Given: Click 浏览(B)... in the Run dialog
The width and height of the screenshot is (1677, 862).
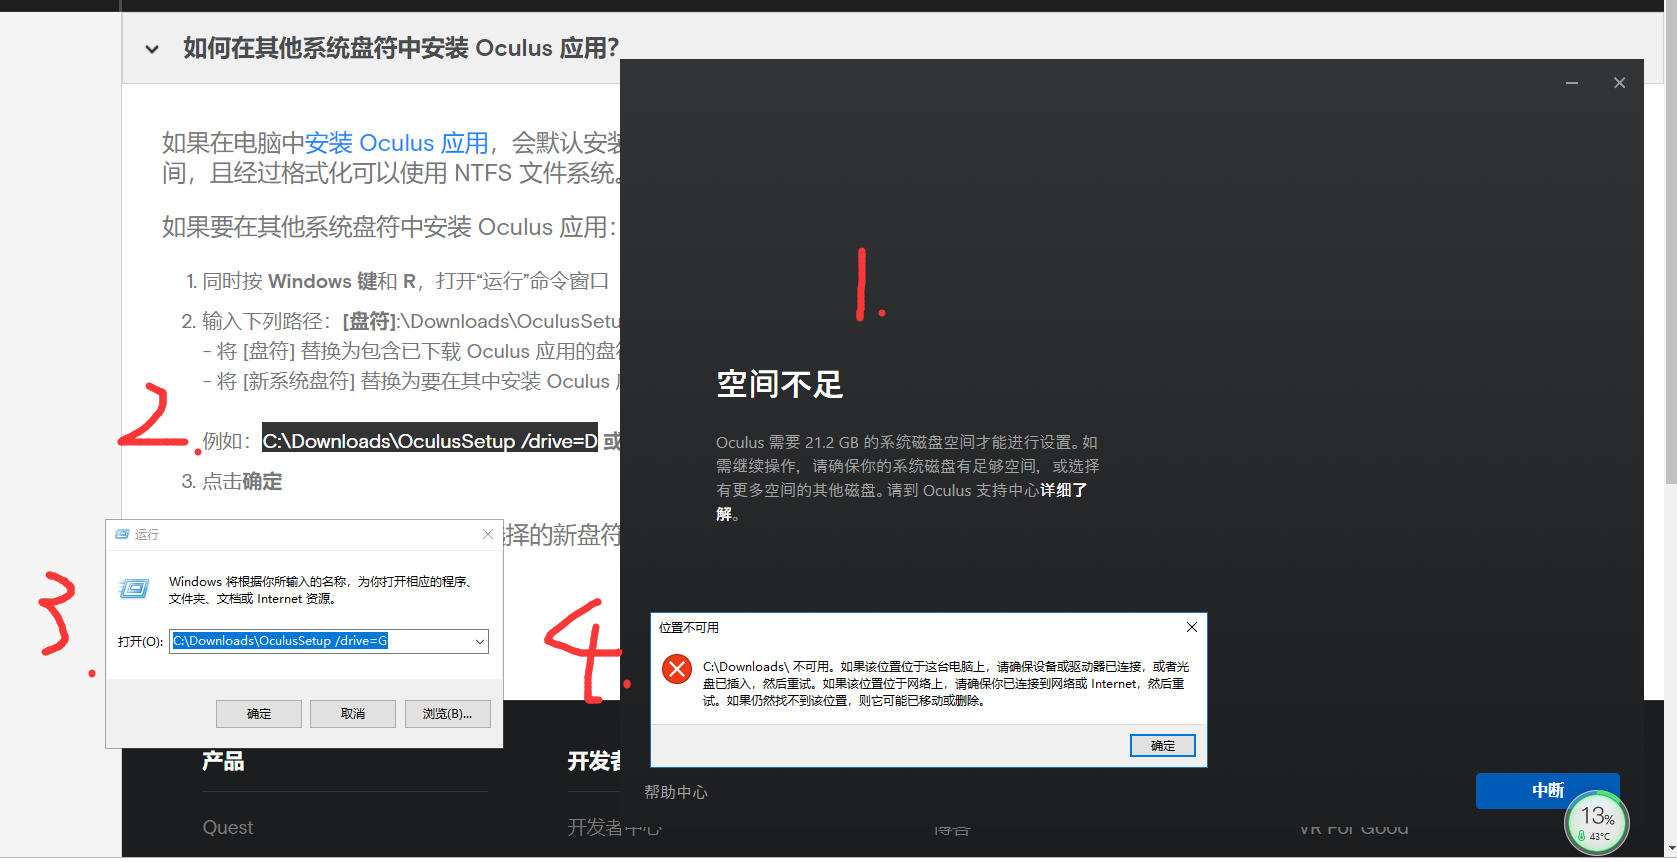Looking at the screenshot, I should point(447,714).
